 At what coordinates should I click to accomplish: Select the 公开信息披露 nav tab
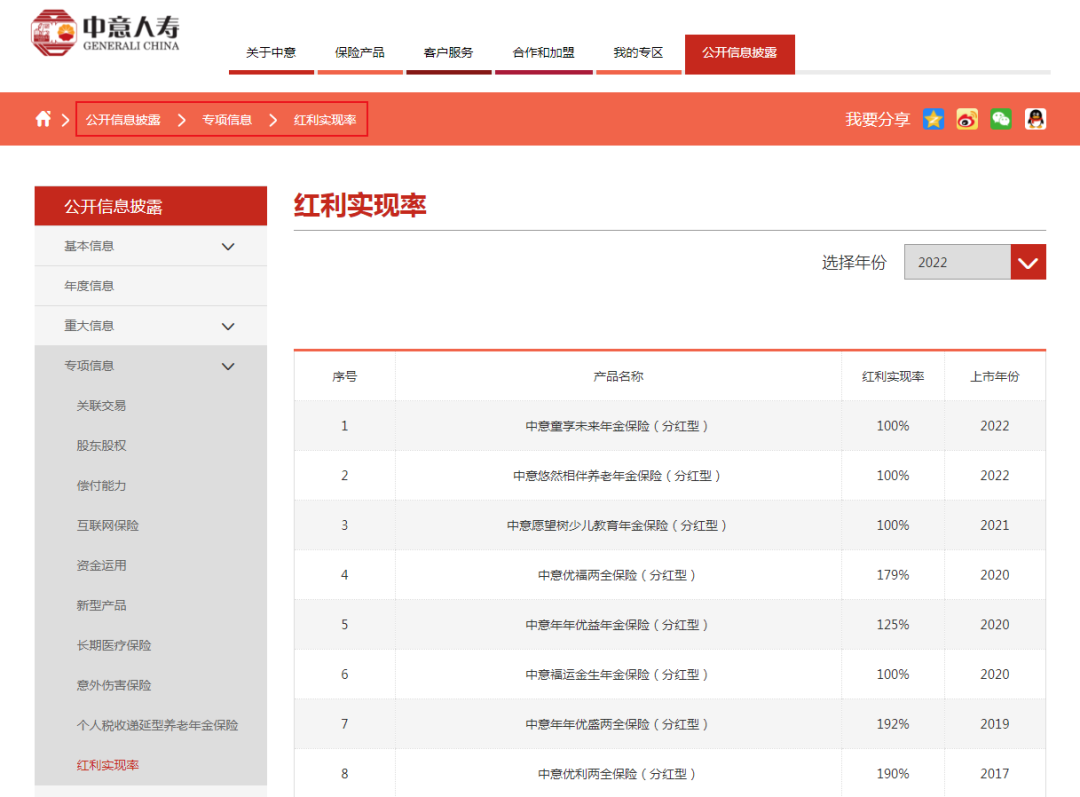coord(740,53)
